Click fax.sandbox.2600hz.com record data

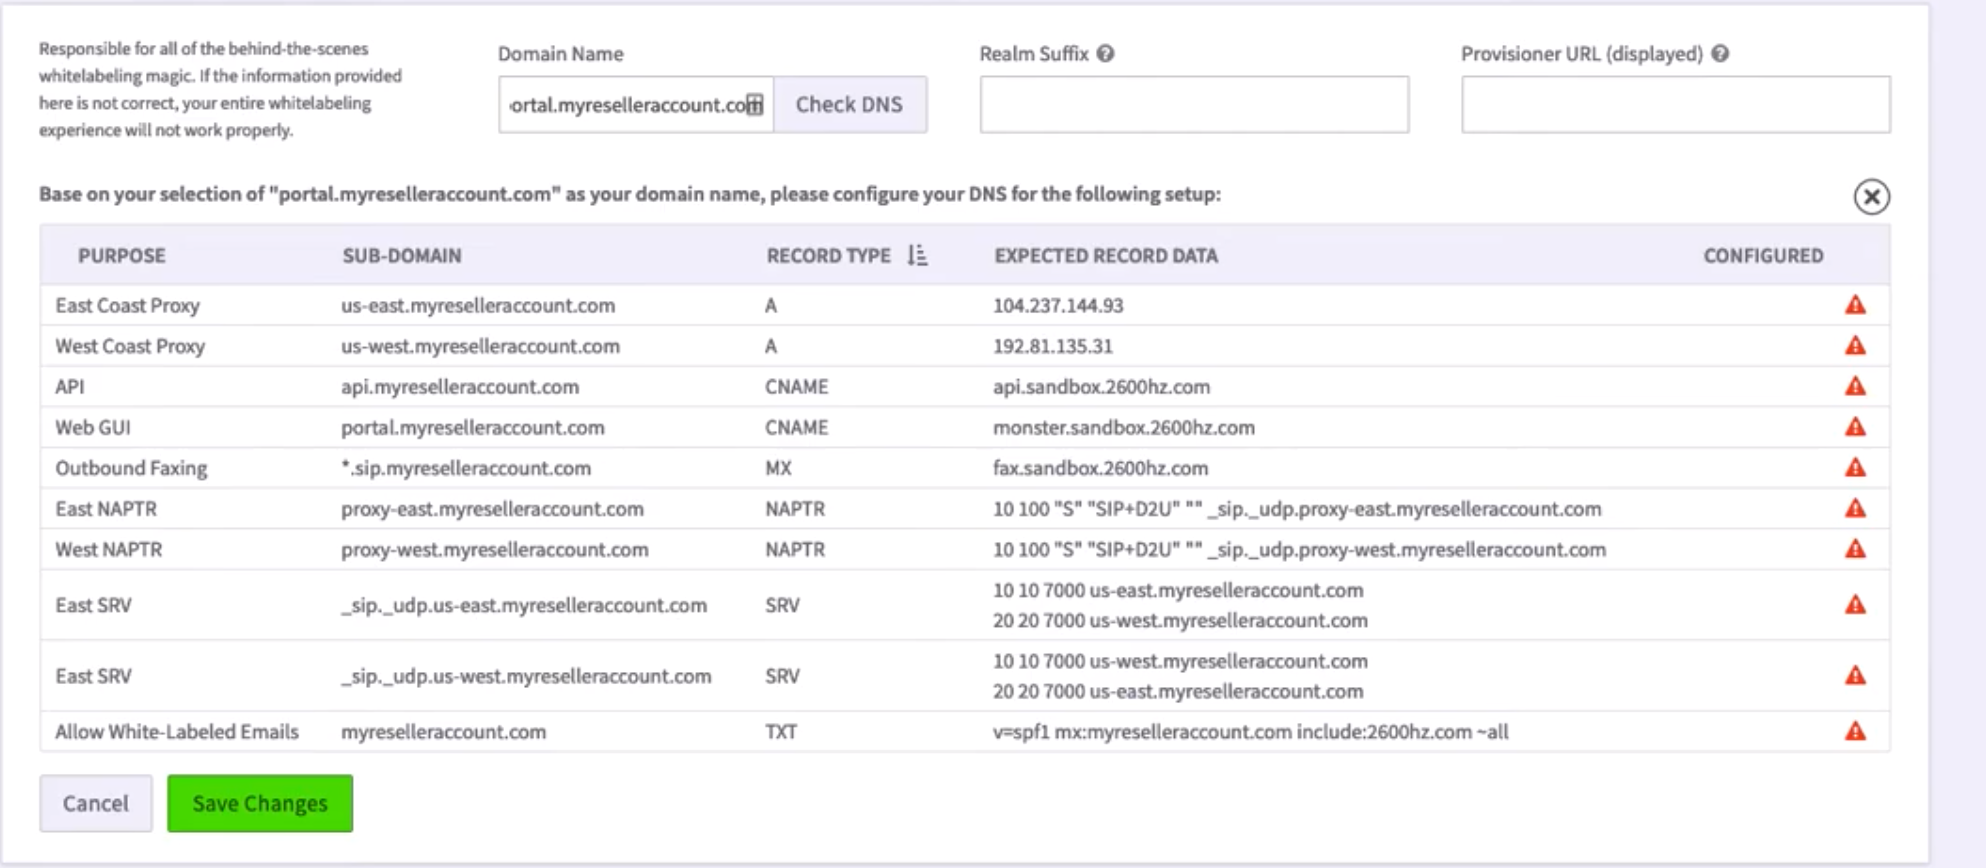(1100, 468)
